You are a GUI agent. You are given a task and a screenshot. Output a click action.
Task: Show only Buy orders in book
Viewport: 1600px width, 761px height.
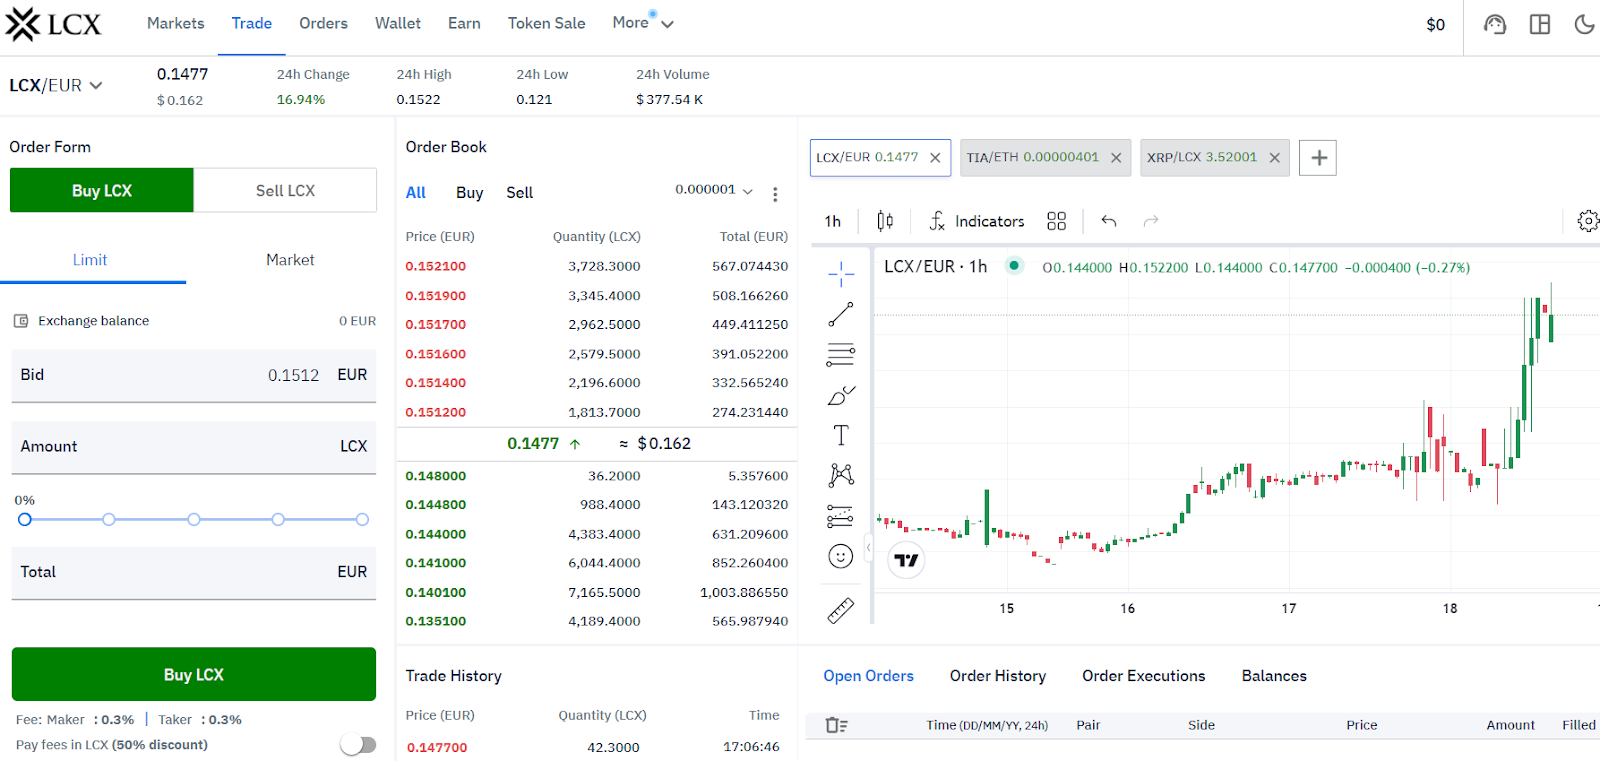(x=470, y=193)
